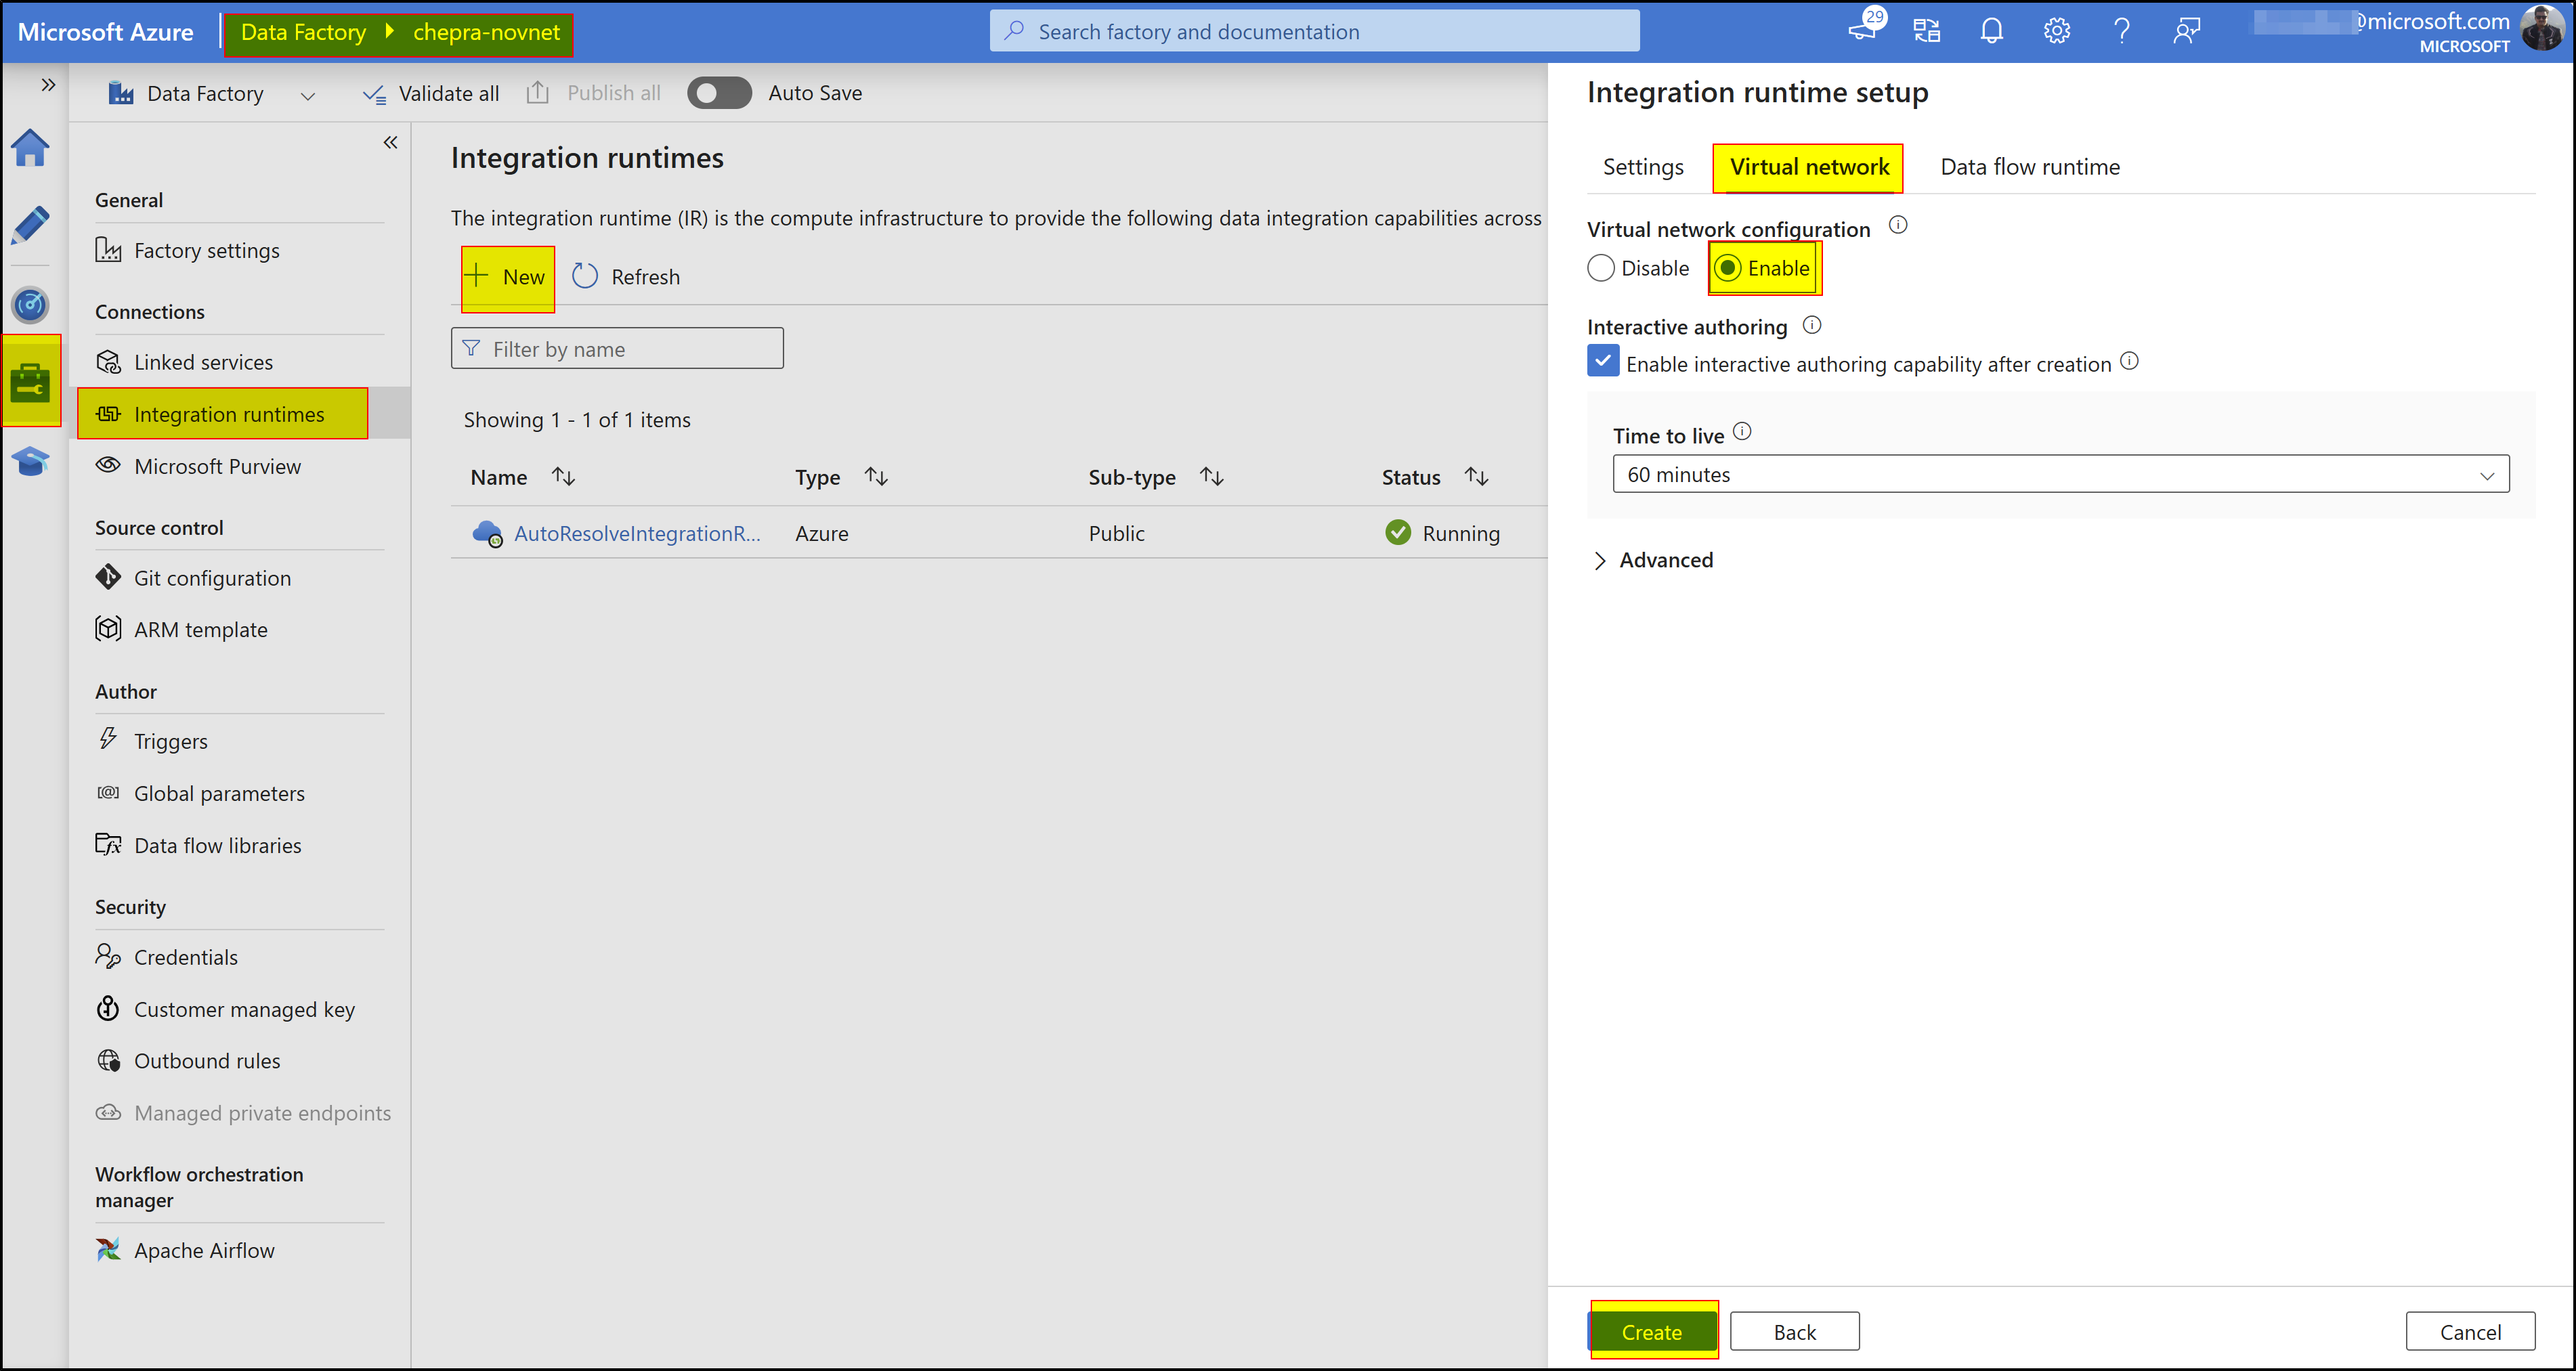Click the Back button
This screenshot has width=2576, height=1371.
1794,1332
